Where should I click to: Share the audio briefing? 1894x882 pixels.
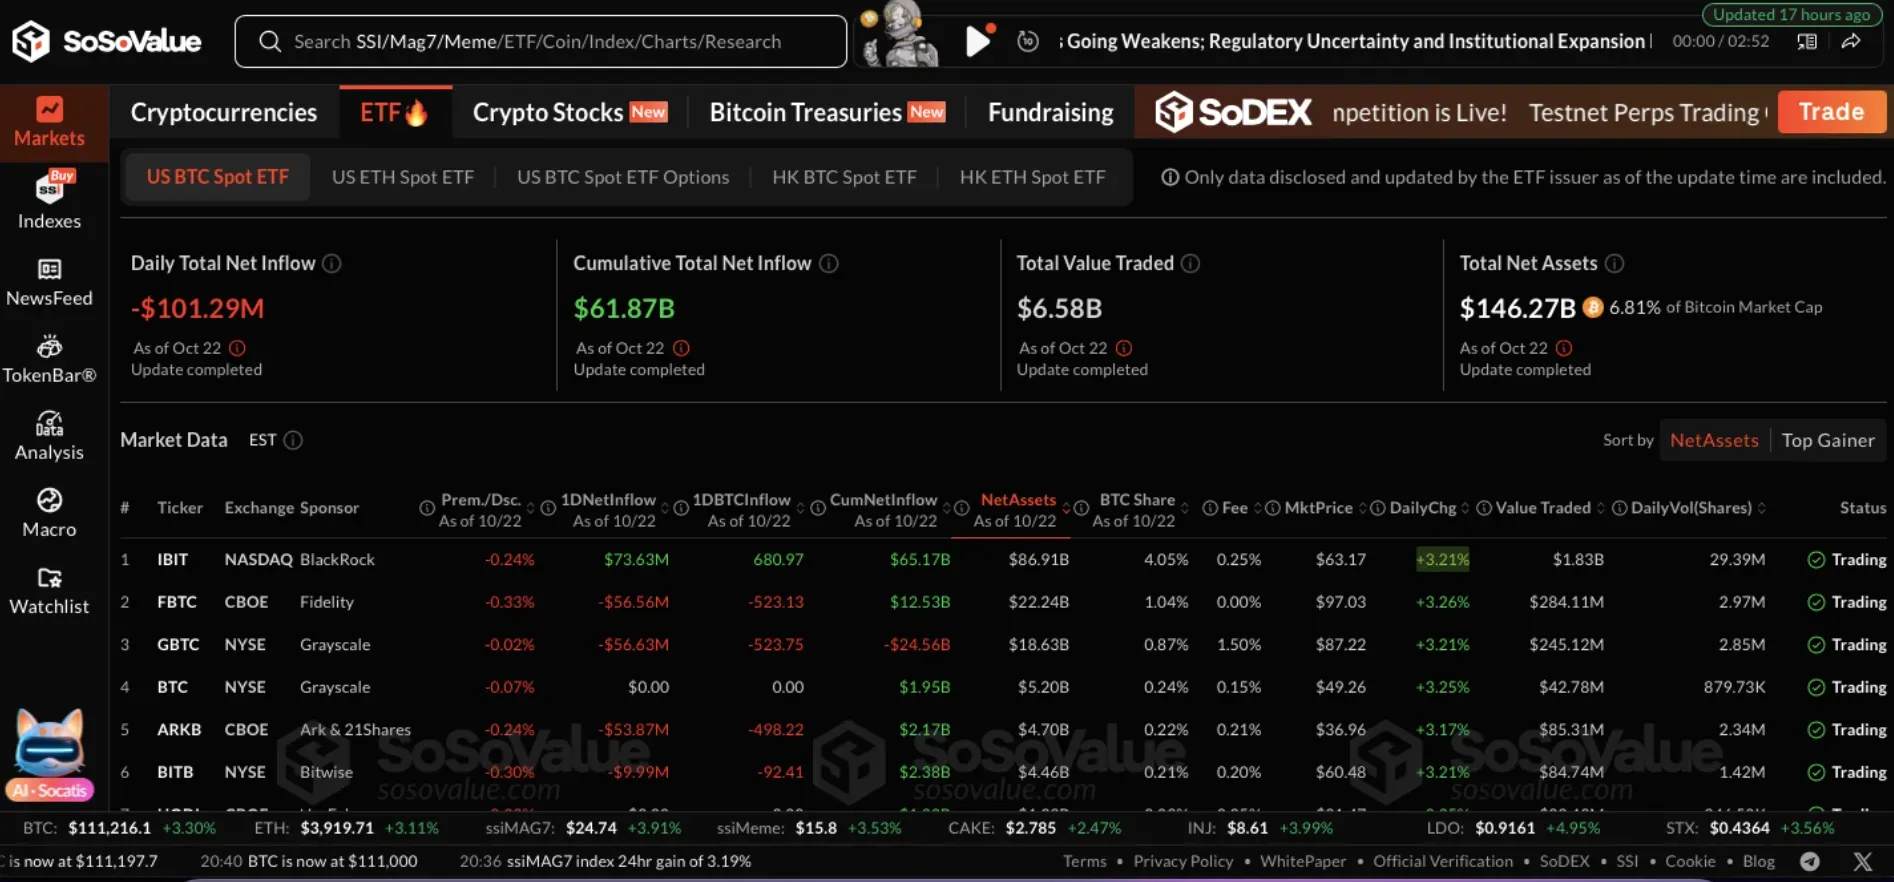(x=1851, y=41)
